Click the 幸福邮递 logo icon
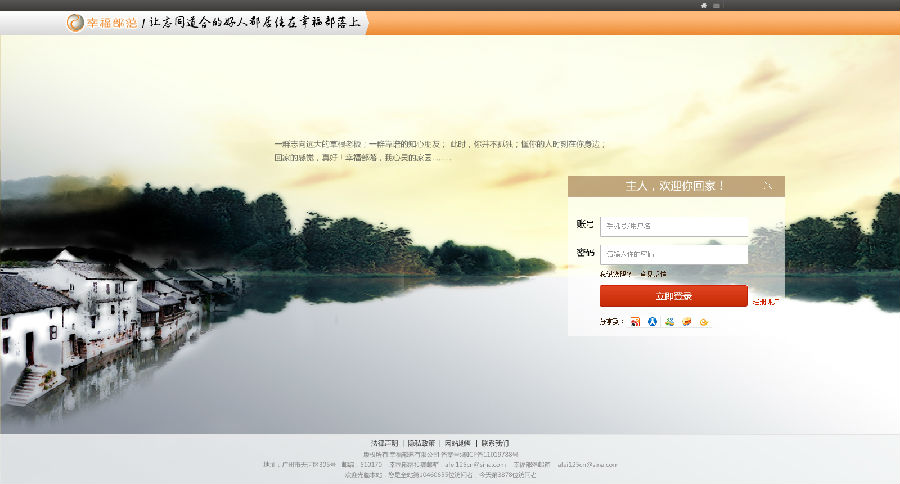 [x=76, y=23]
